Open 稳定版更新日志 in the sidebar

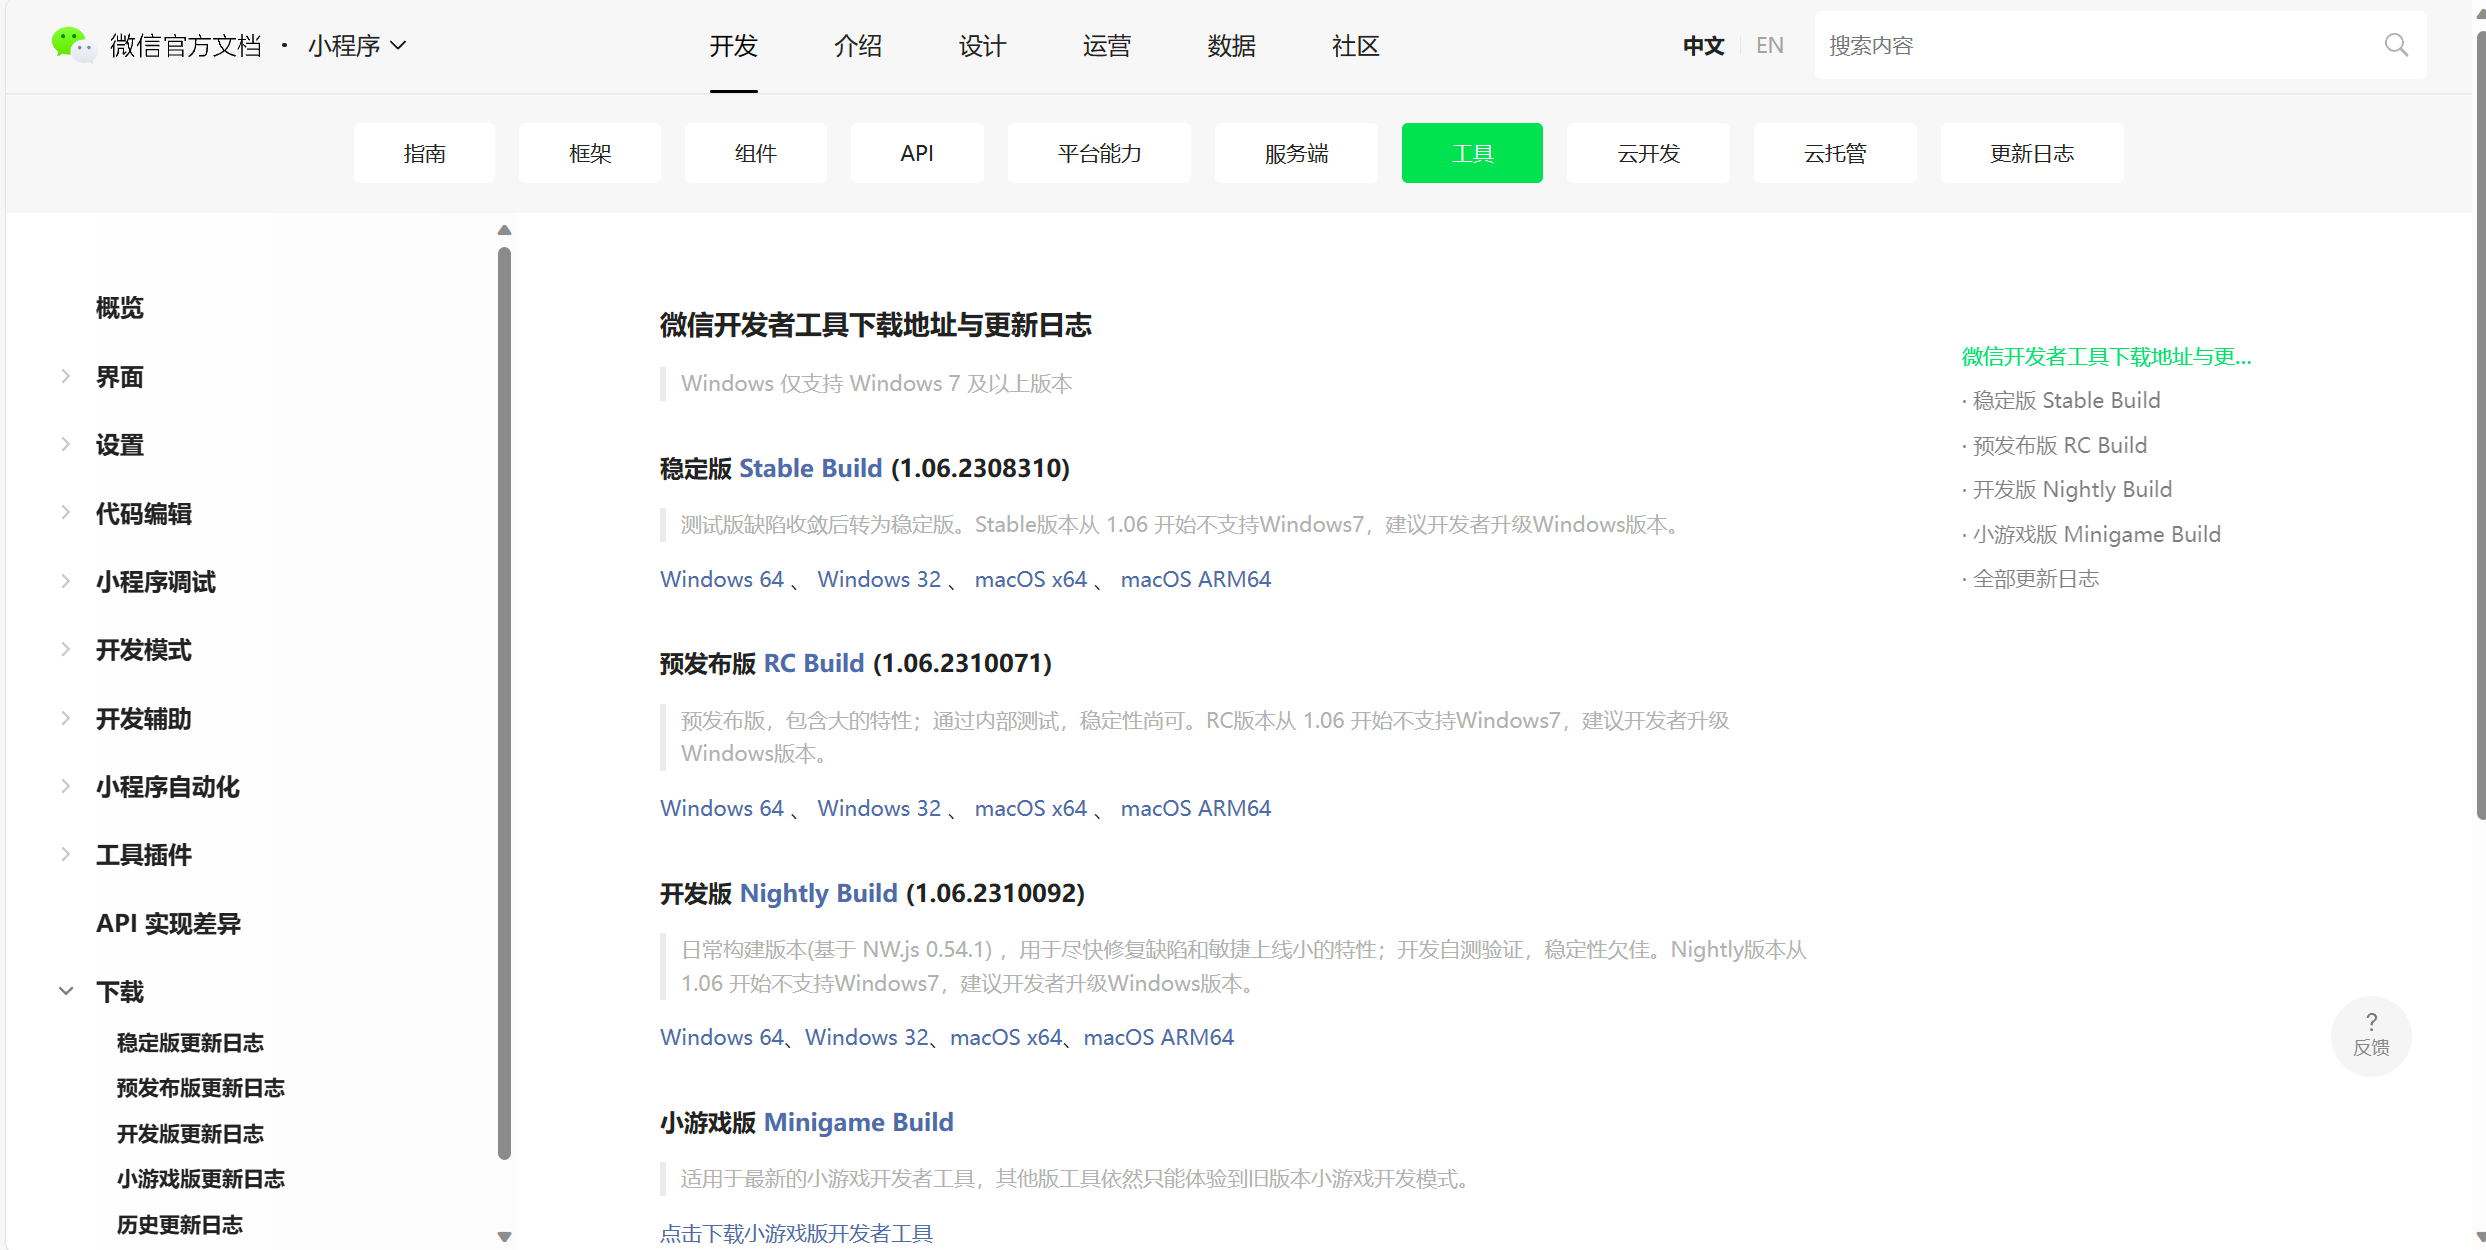coord(190,1042)
